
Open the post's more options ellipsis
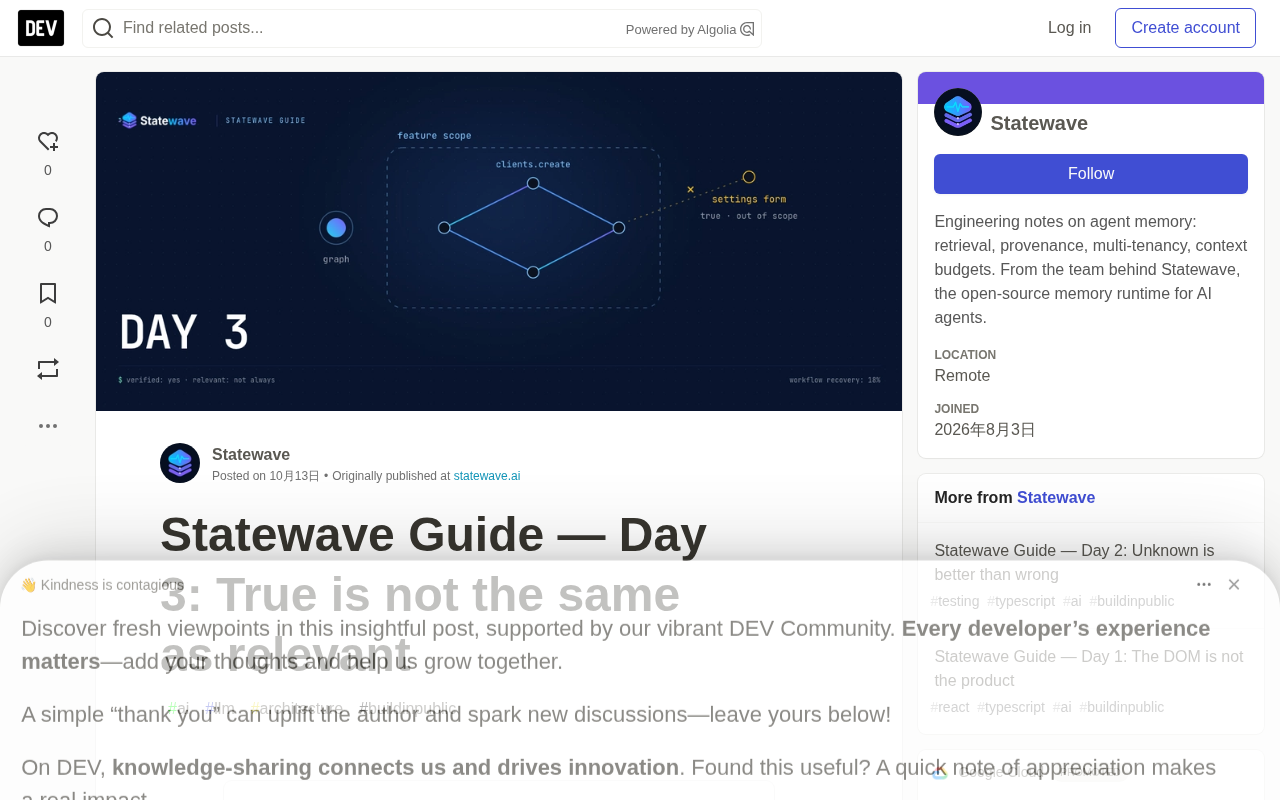48,426
